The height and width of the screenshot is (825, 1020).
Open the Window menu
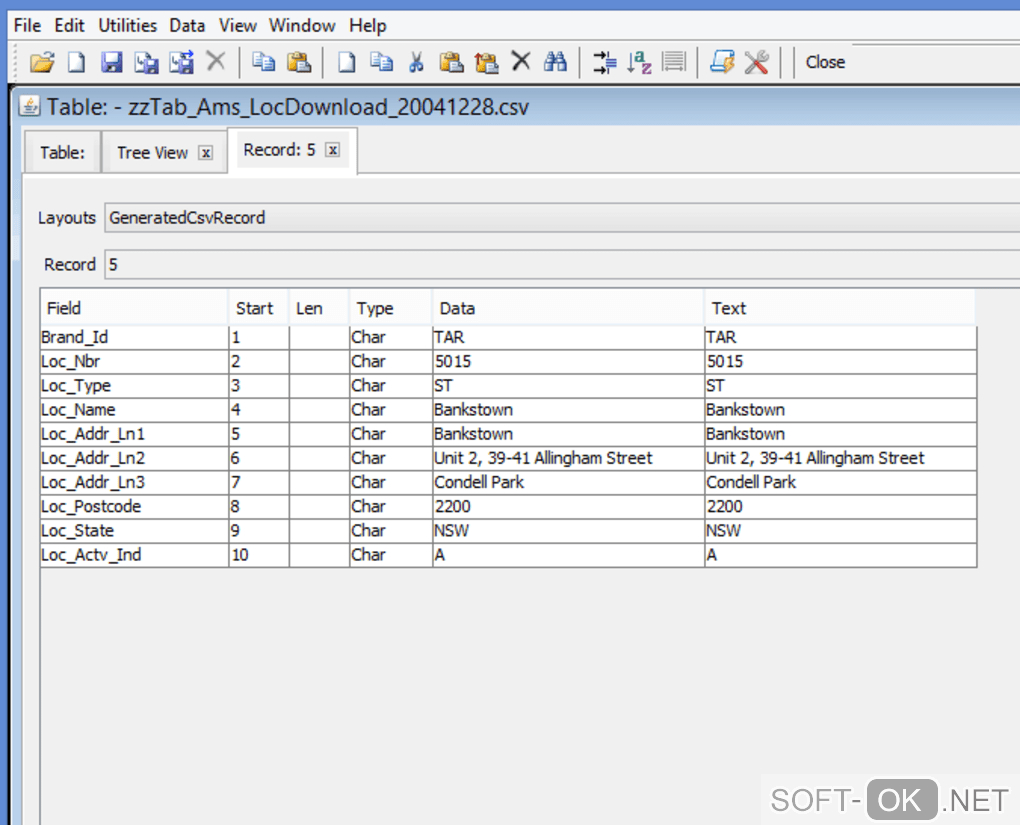302,25
